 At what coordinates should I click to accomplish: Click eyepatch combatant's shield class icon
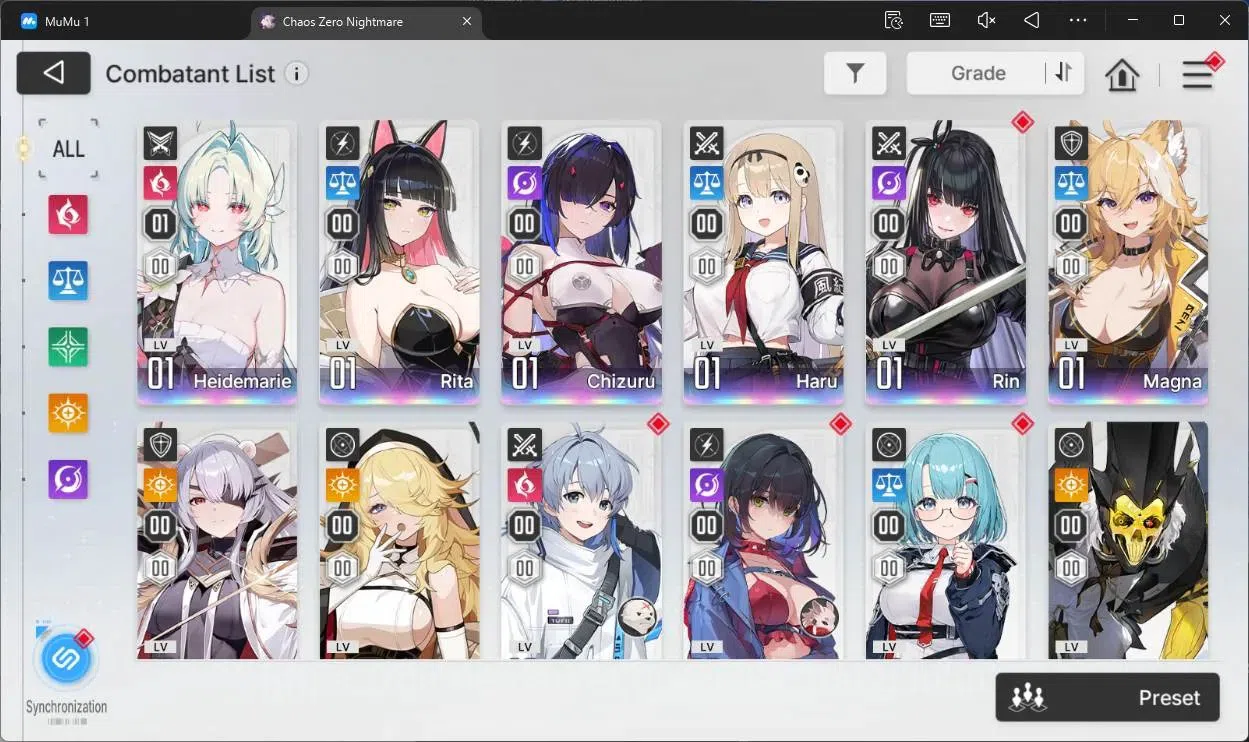click(160, 445)
